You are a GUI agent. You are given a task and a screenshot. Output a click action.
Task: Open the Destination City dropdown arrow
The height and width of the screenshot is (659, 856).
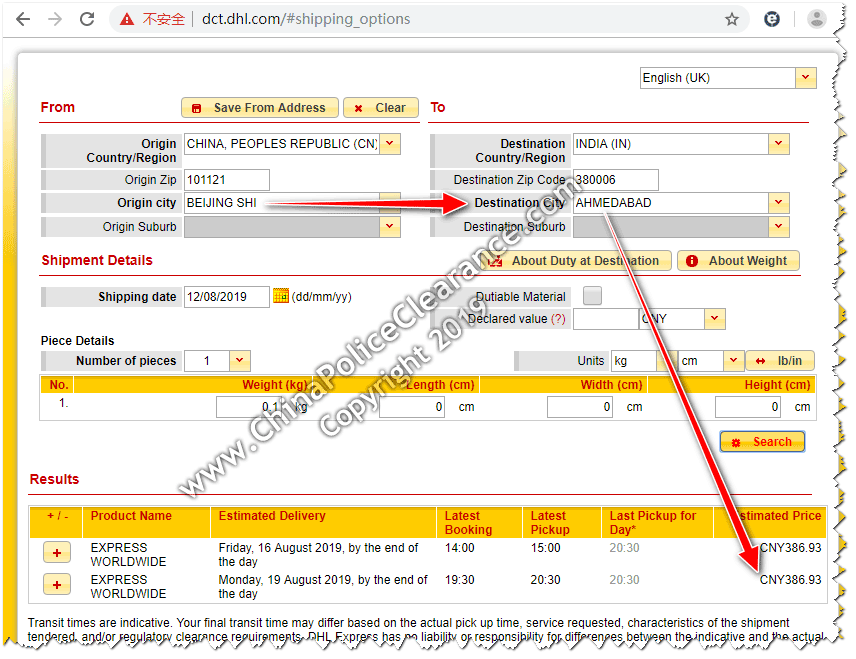[778, 203]
